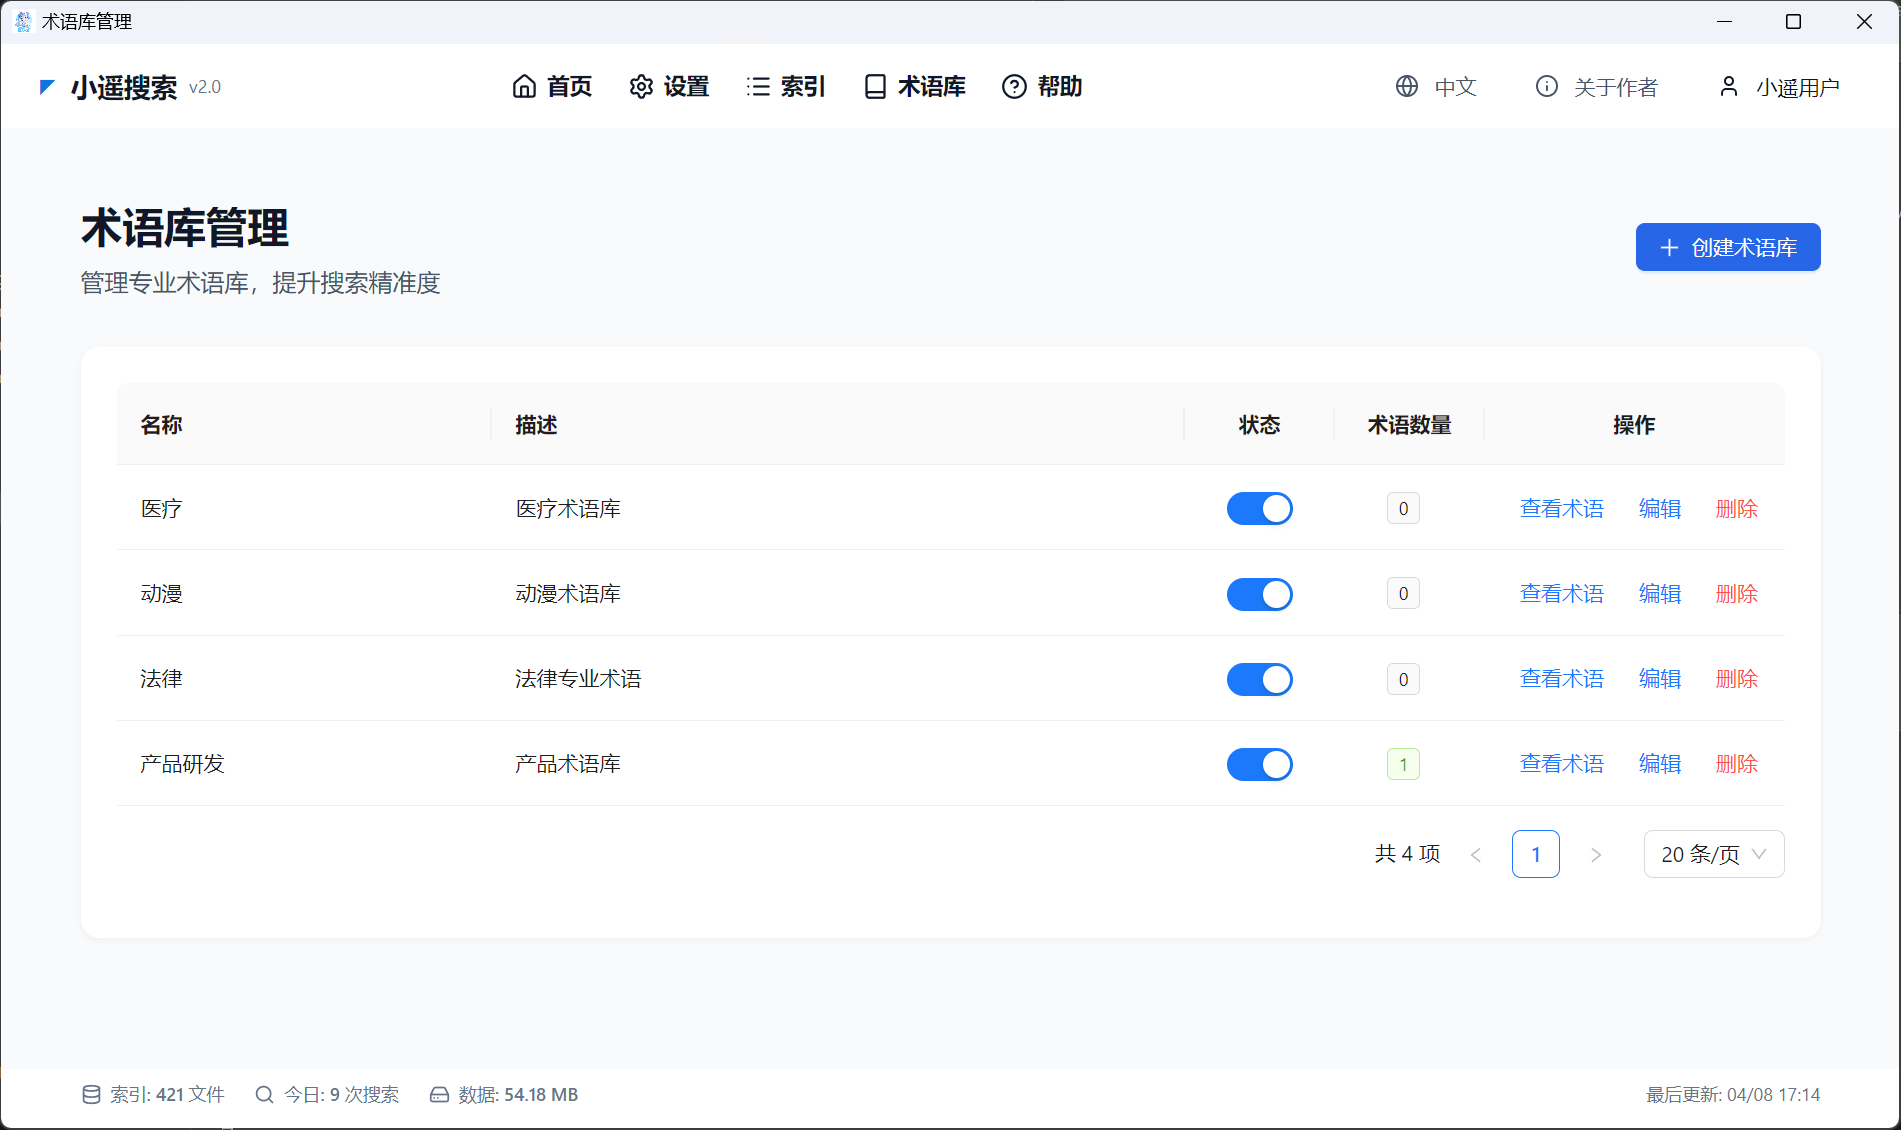Screen dimensions: 1901x1130
Task: Edit the 动漫 glossary
Action: click(x=1660, y=594)
